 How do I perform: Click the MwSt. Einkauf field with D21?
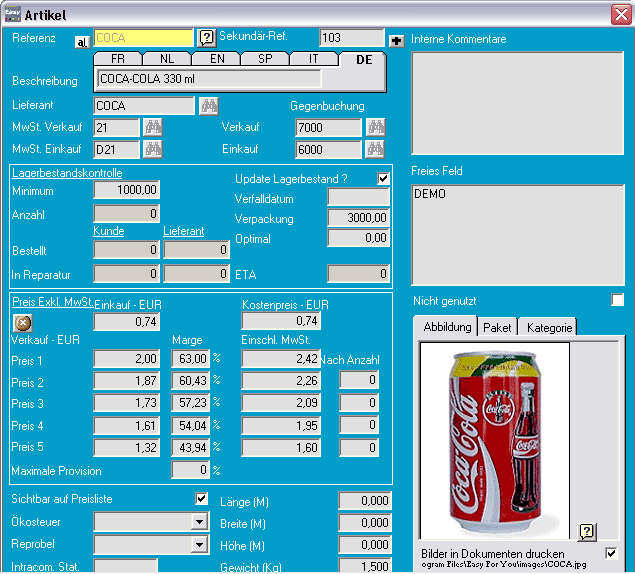pyautogui.click(x=117, y=149)
